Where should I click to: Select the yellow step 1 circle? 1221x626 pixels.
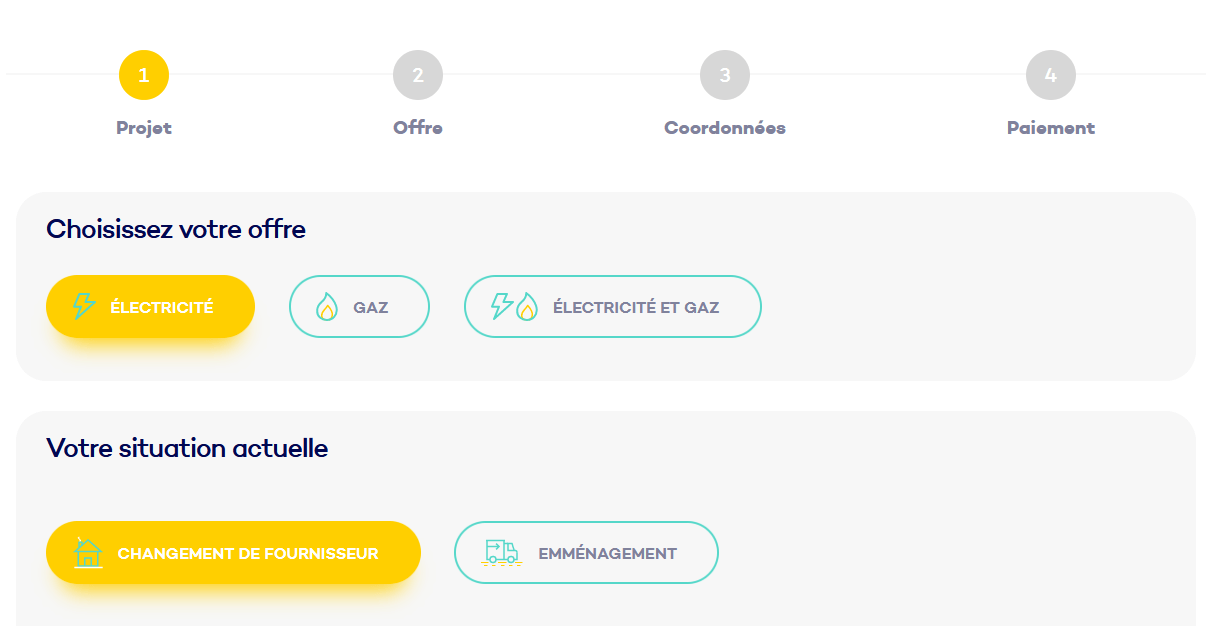(x=144, y=75)
